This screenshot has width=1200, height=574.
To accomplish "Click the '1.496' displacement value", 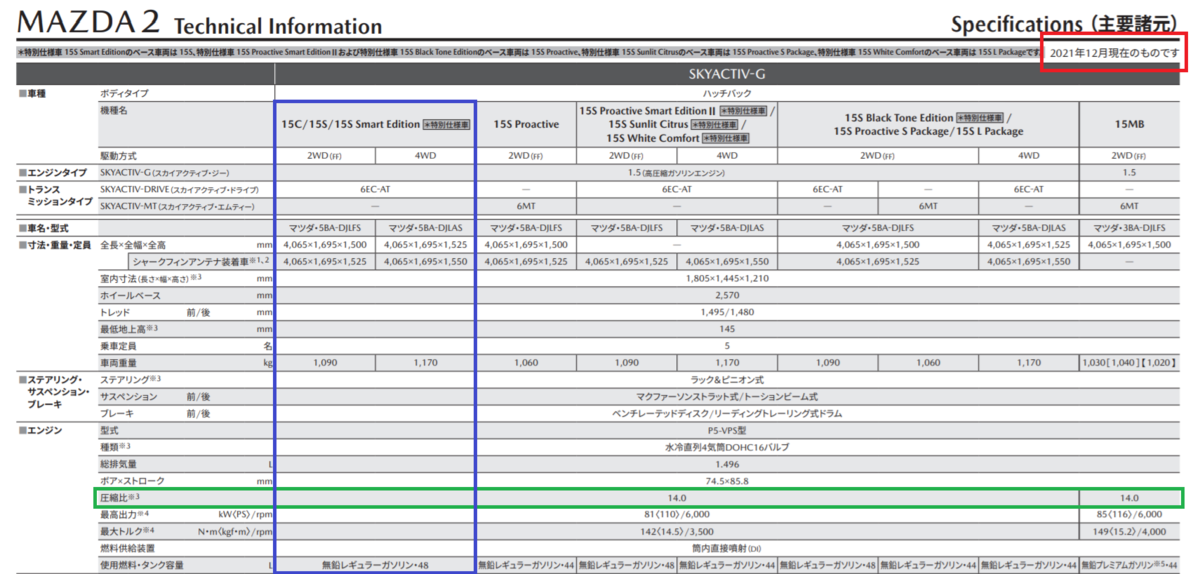I will click(727, 463).
